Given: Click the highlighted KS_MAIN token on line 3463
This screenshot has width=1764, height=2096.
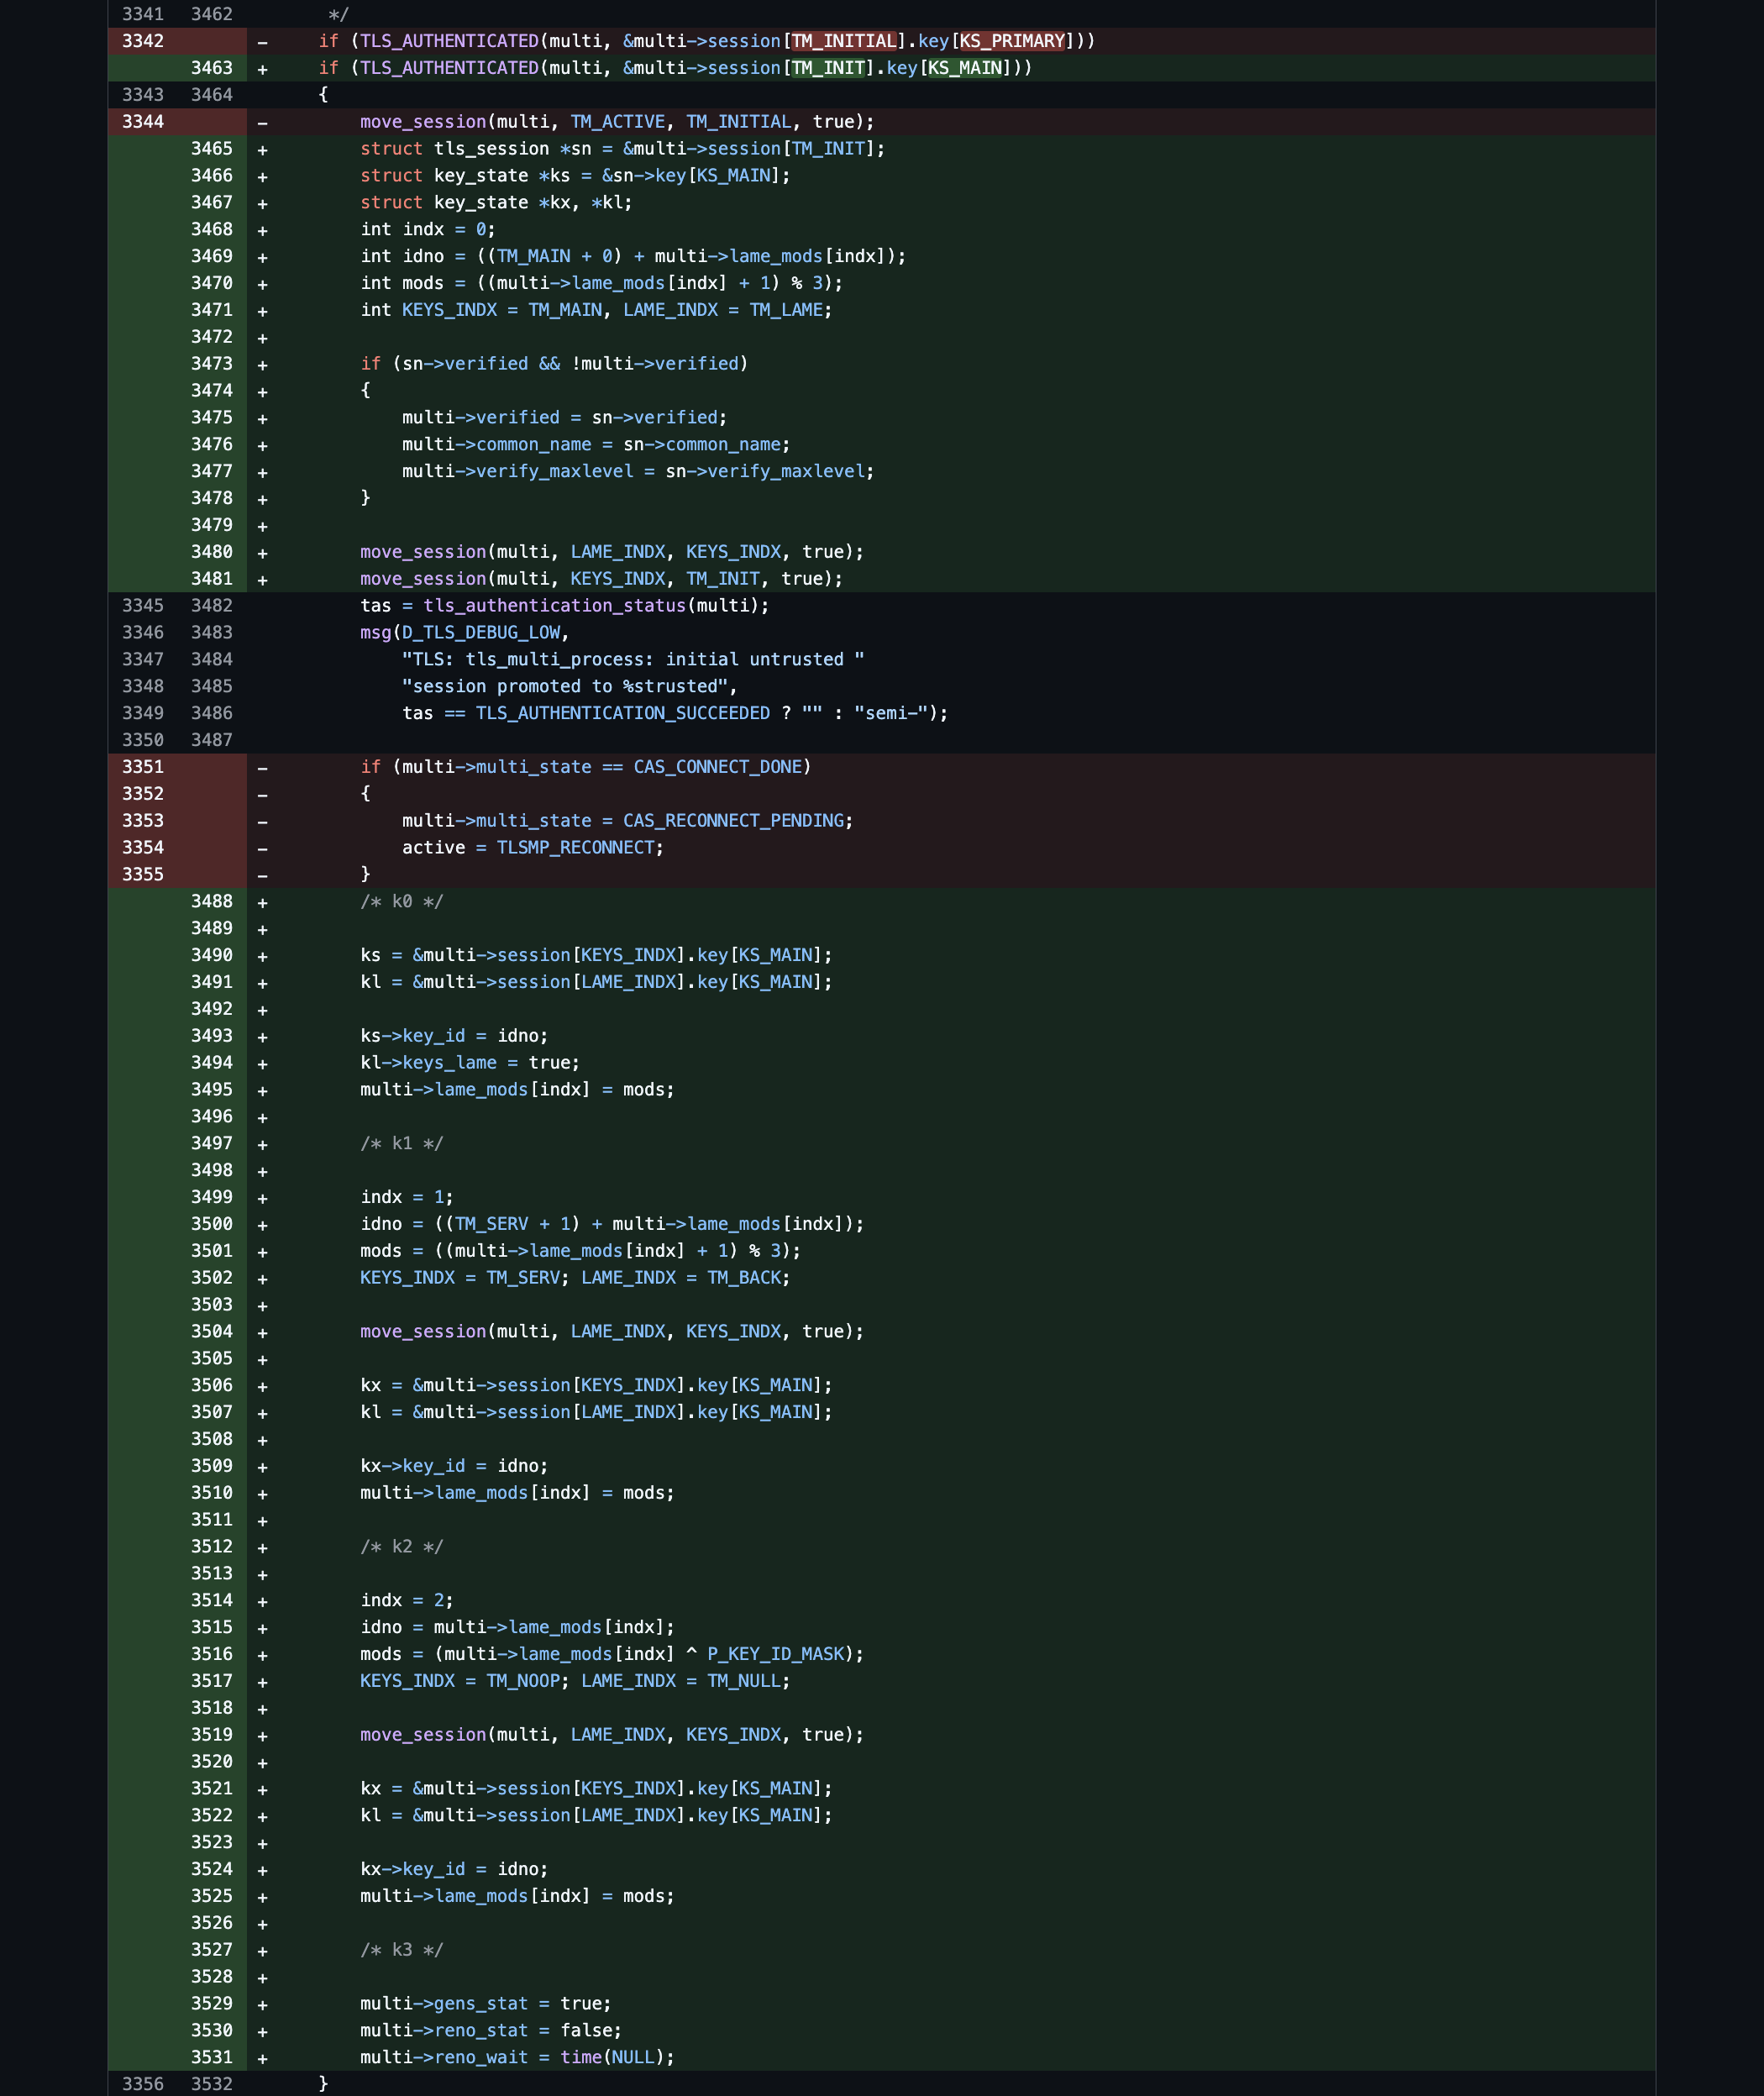Looking at the screenshot, I should click(964, 68).
